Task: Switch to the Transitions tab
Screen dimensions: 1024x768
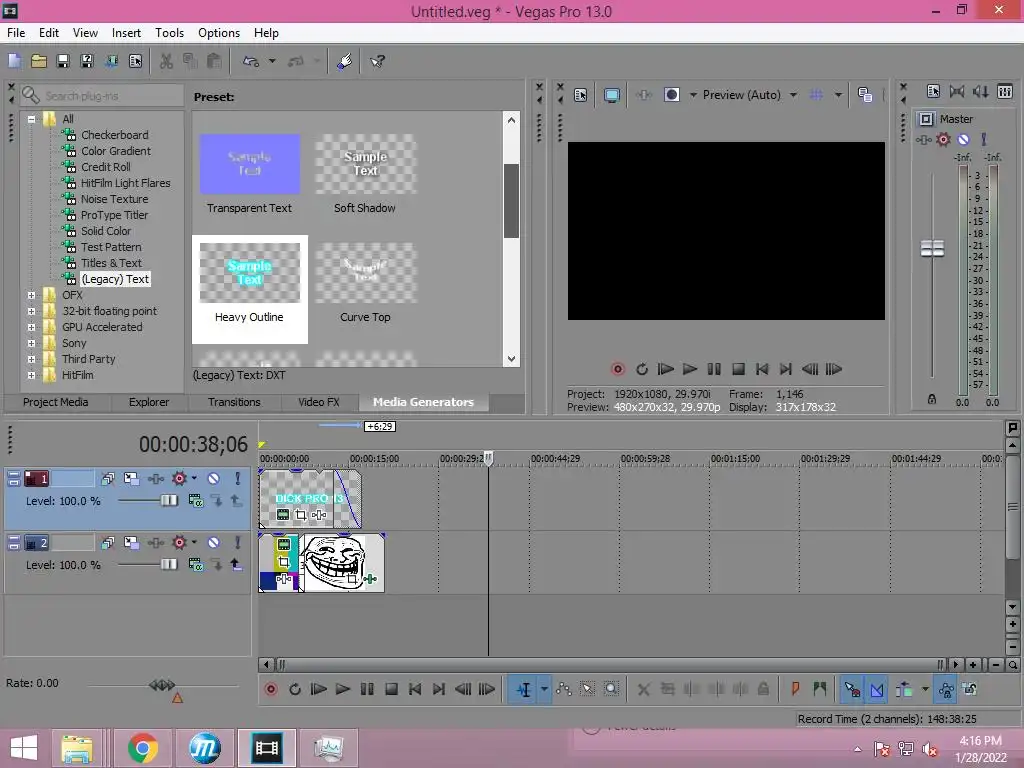Action: click(234, 402)
